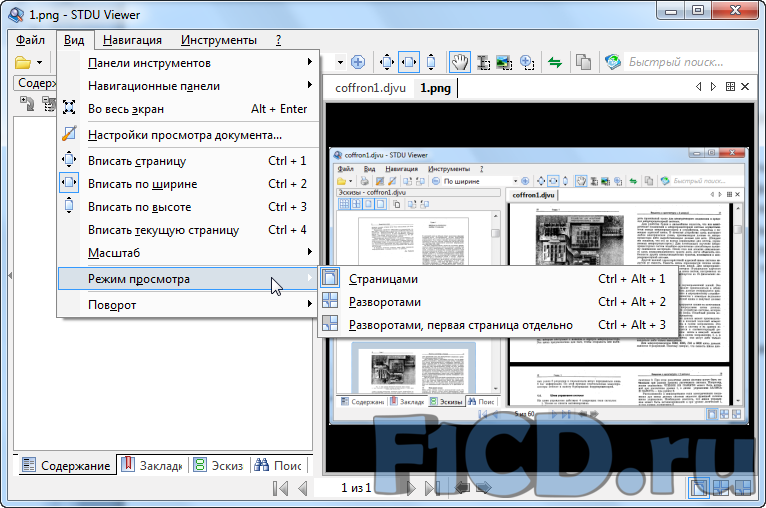Jump to the first page button
This screenshot has height=508, width=766.
(280, 488)
